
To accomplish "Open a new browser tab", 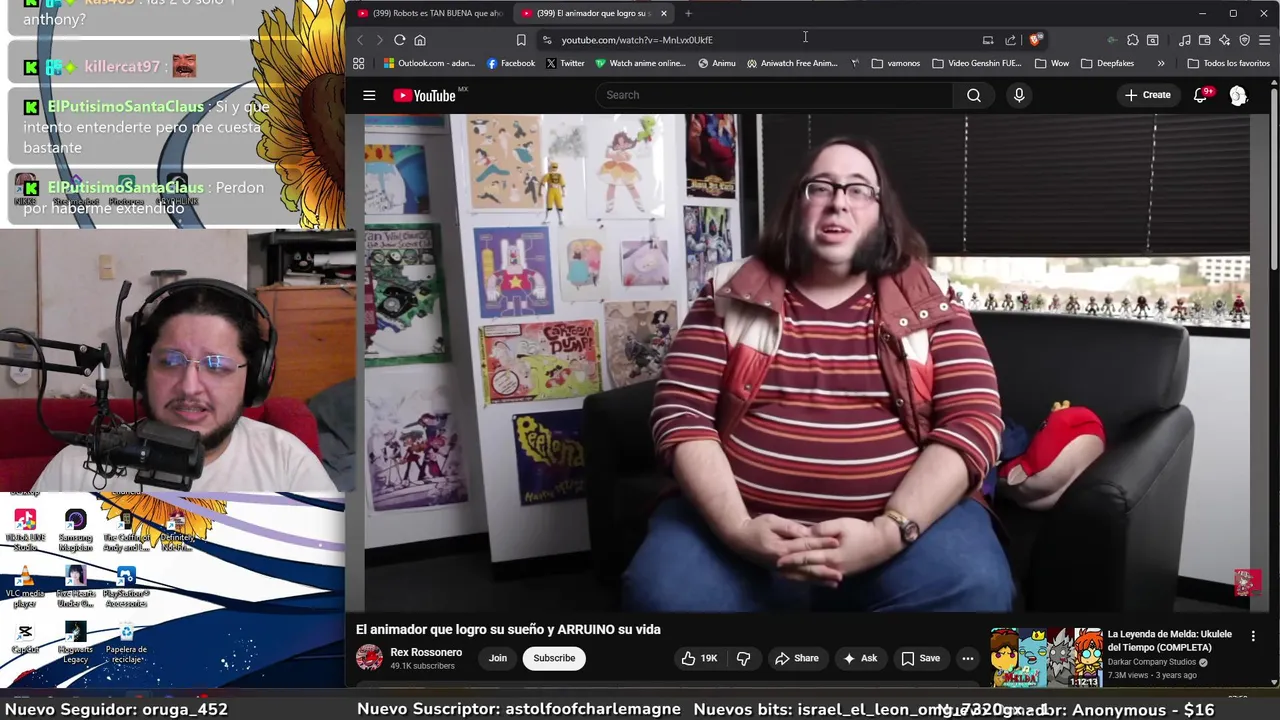I will click(689, 13).
